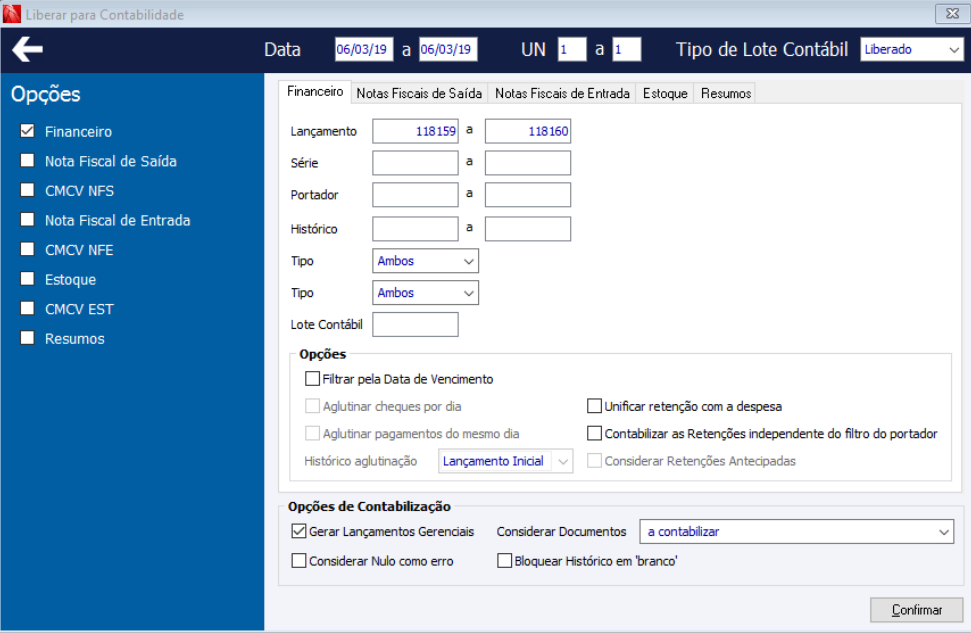
Task: Switch to the Financeiro tab
Action: pyautogui.click(x=315, y=92)
